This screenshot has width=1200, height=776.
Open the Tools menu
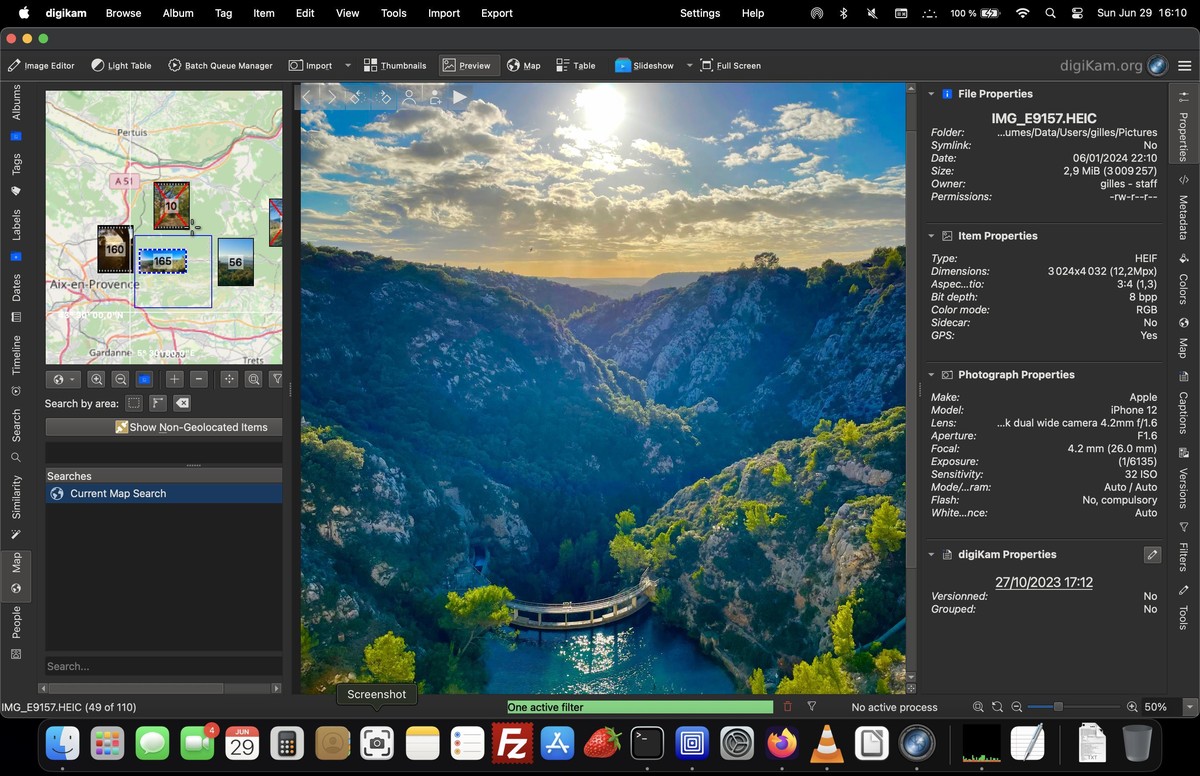pyautogui.click(x=393, y=13)
